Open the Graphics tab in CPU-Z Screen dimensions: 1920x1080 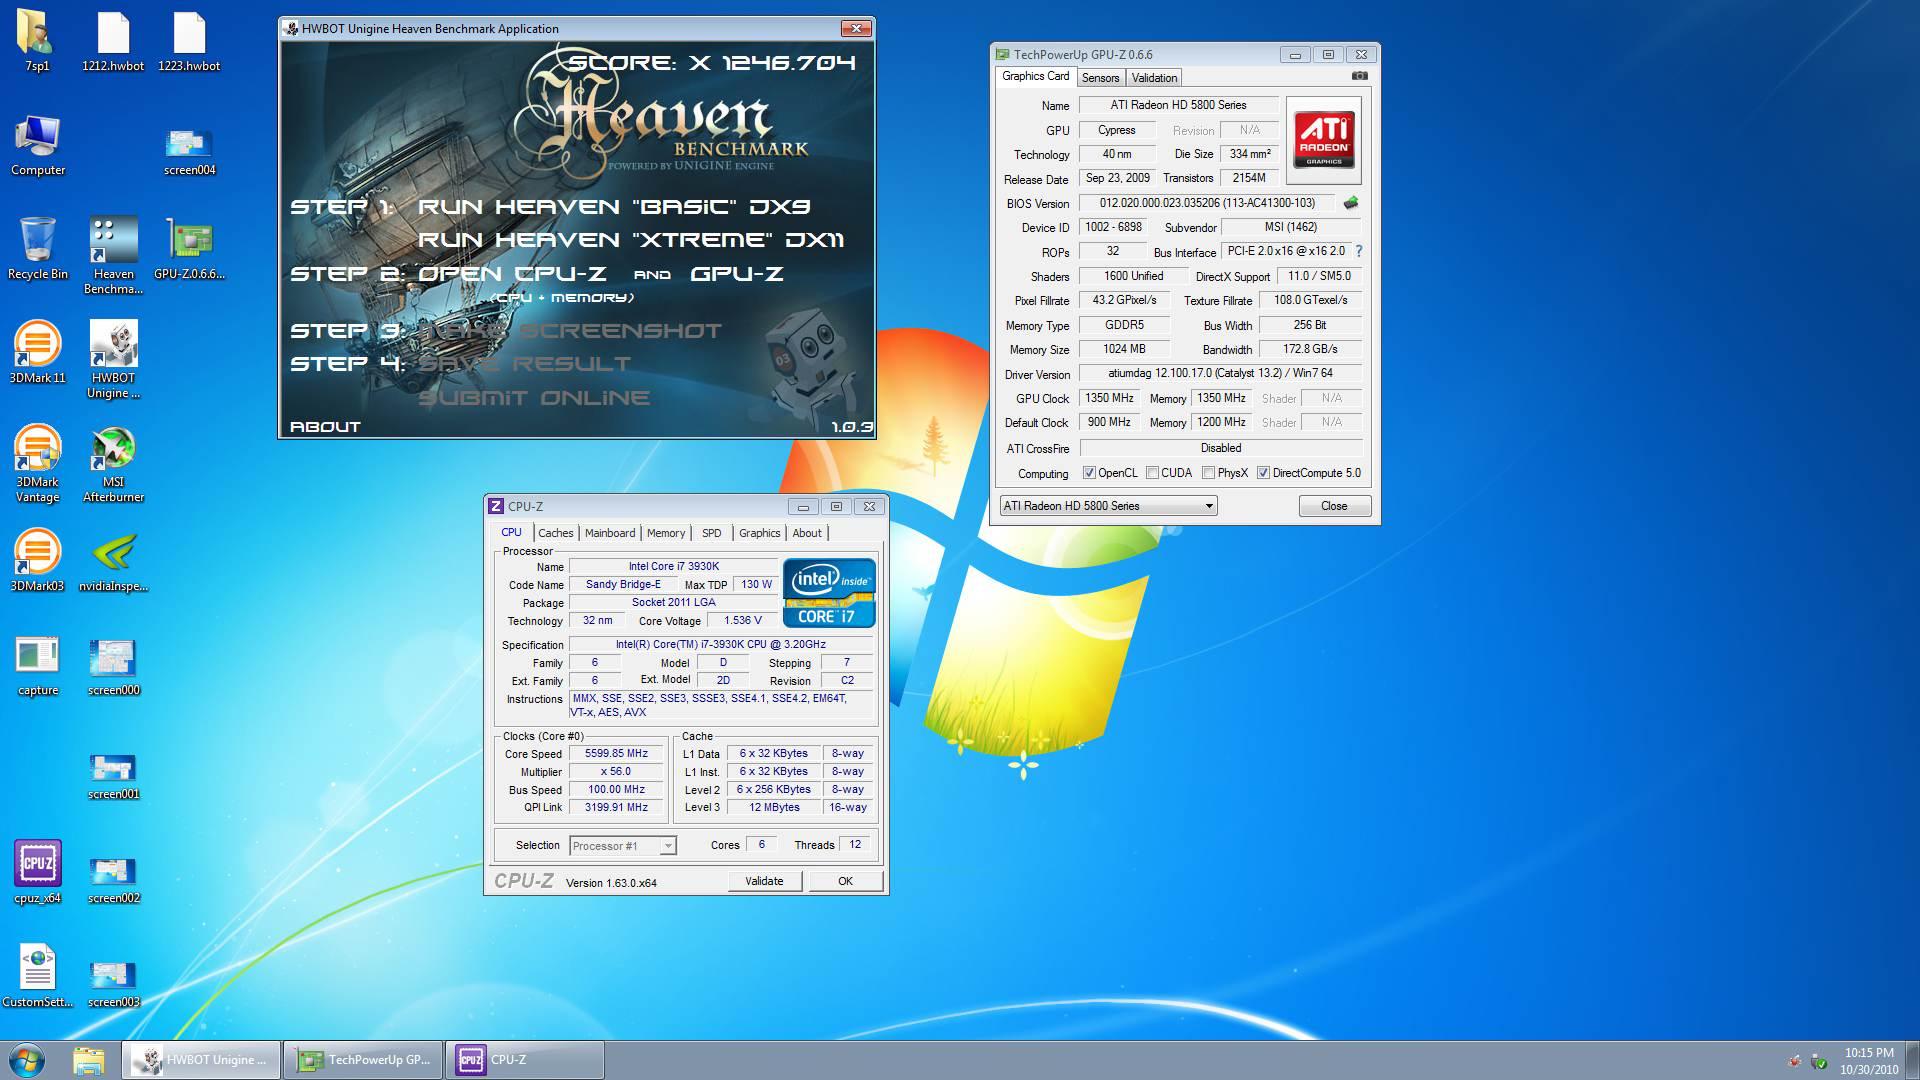pyautogui.click(x=760, y=533)
